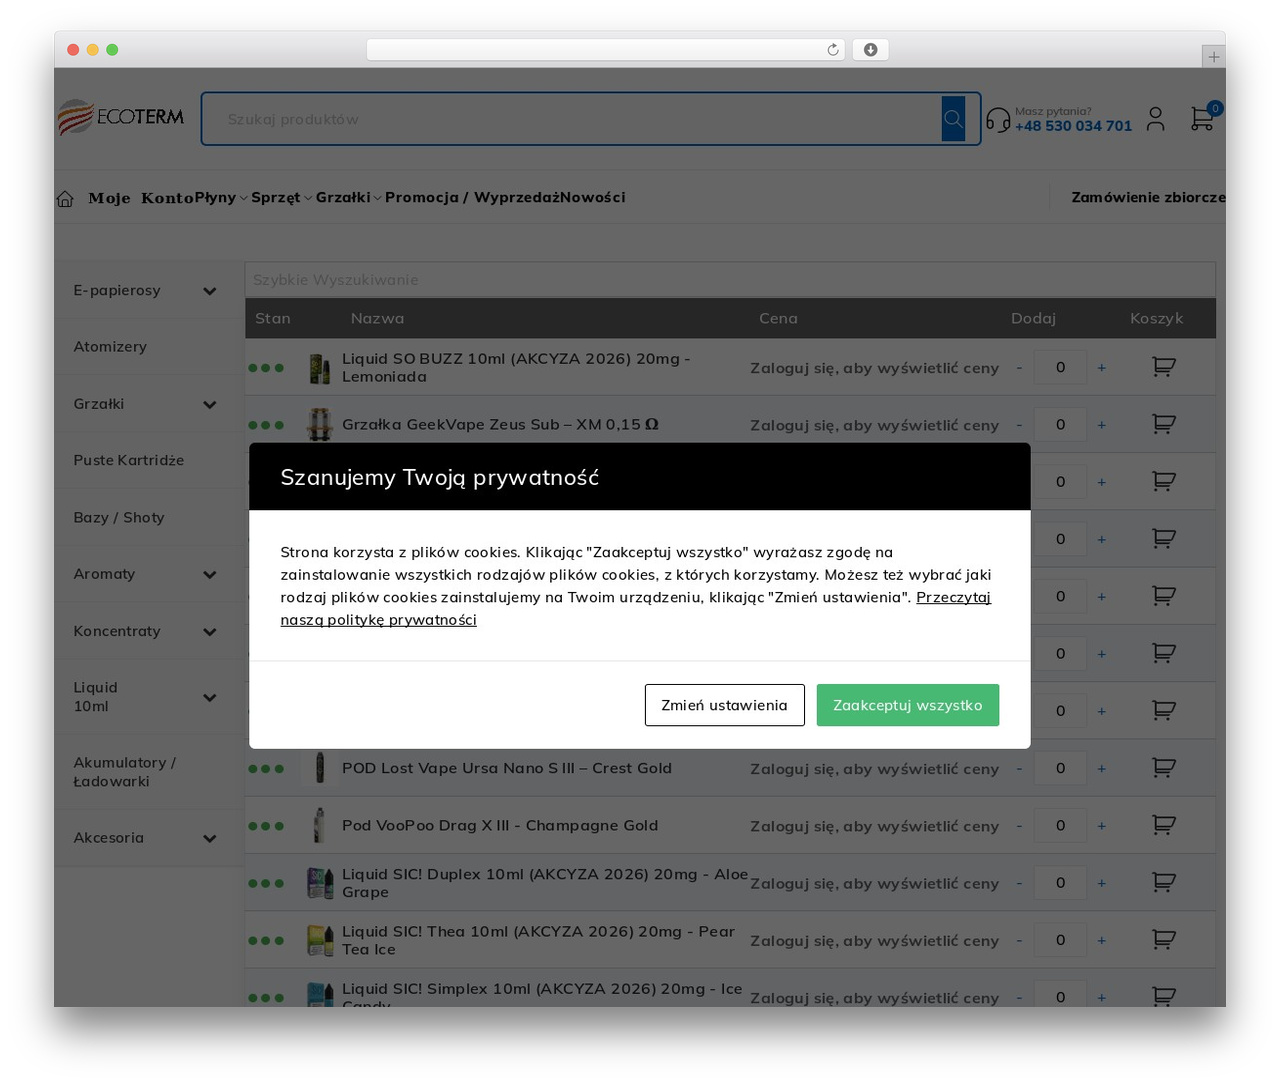Call phone number +48 530 034 701
This screenshot has width=1280, height=1084.
tap(1073, 126)
